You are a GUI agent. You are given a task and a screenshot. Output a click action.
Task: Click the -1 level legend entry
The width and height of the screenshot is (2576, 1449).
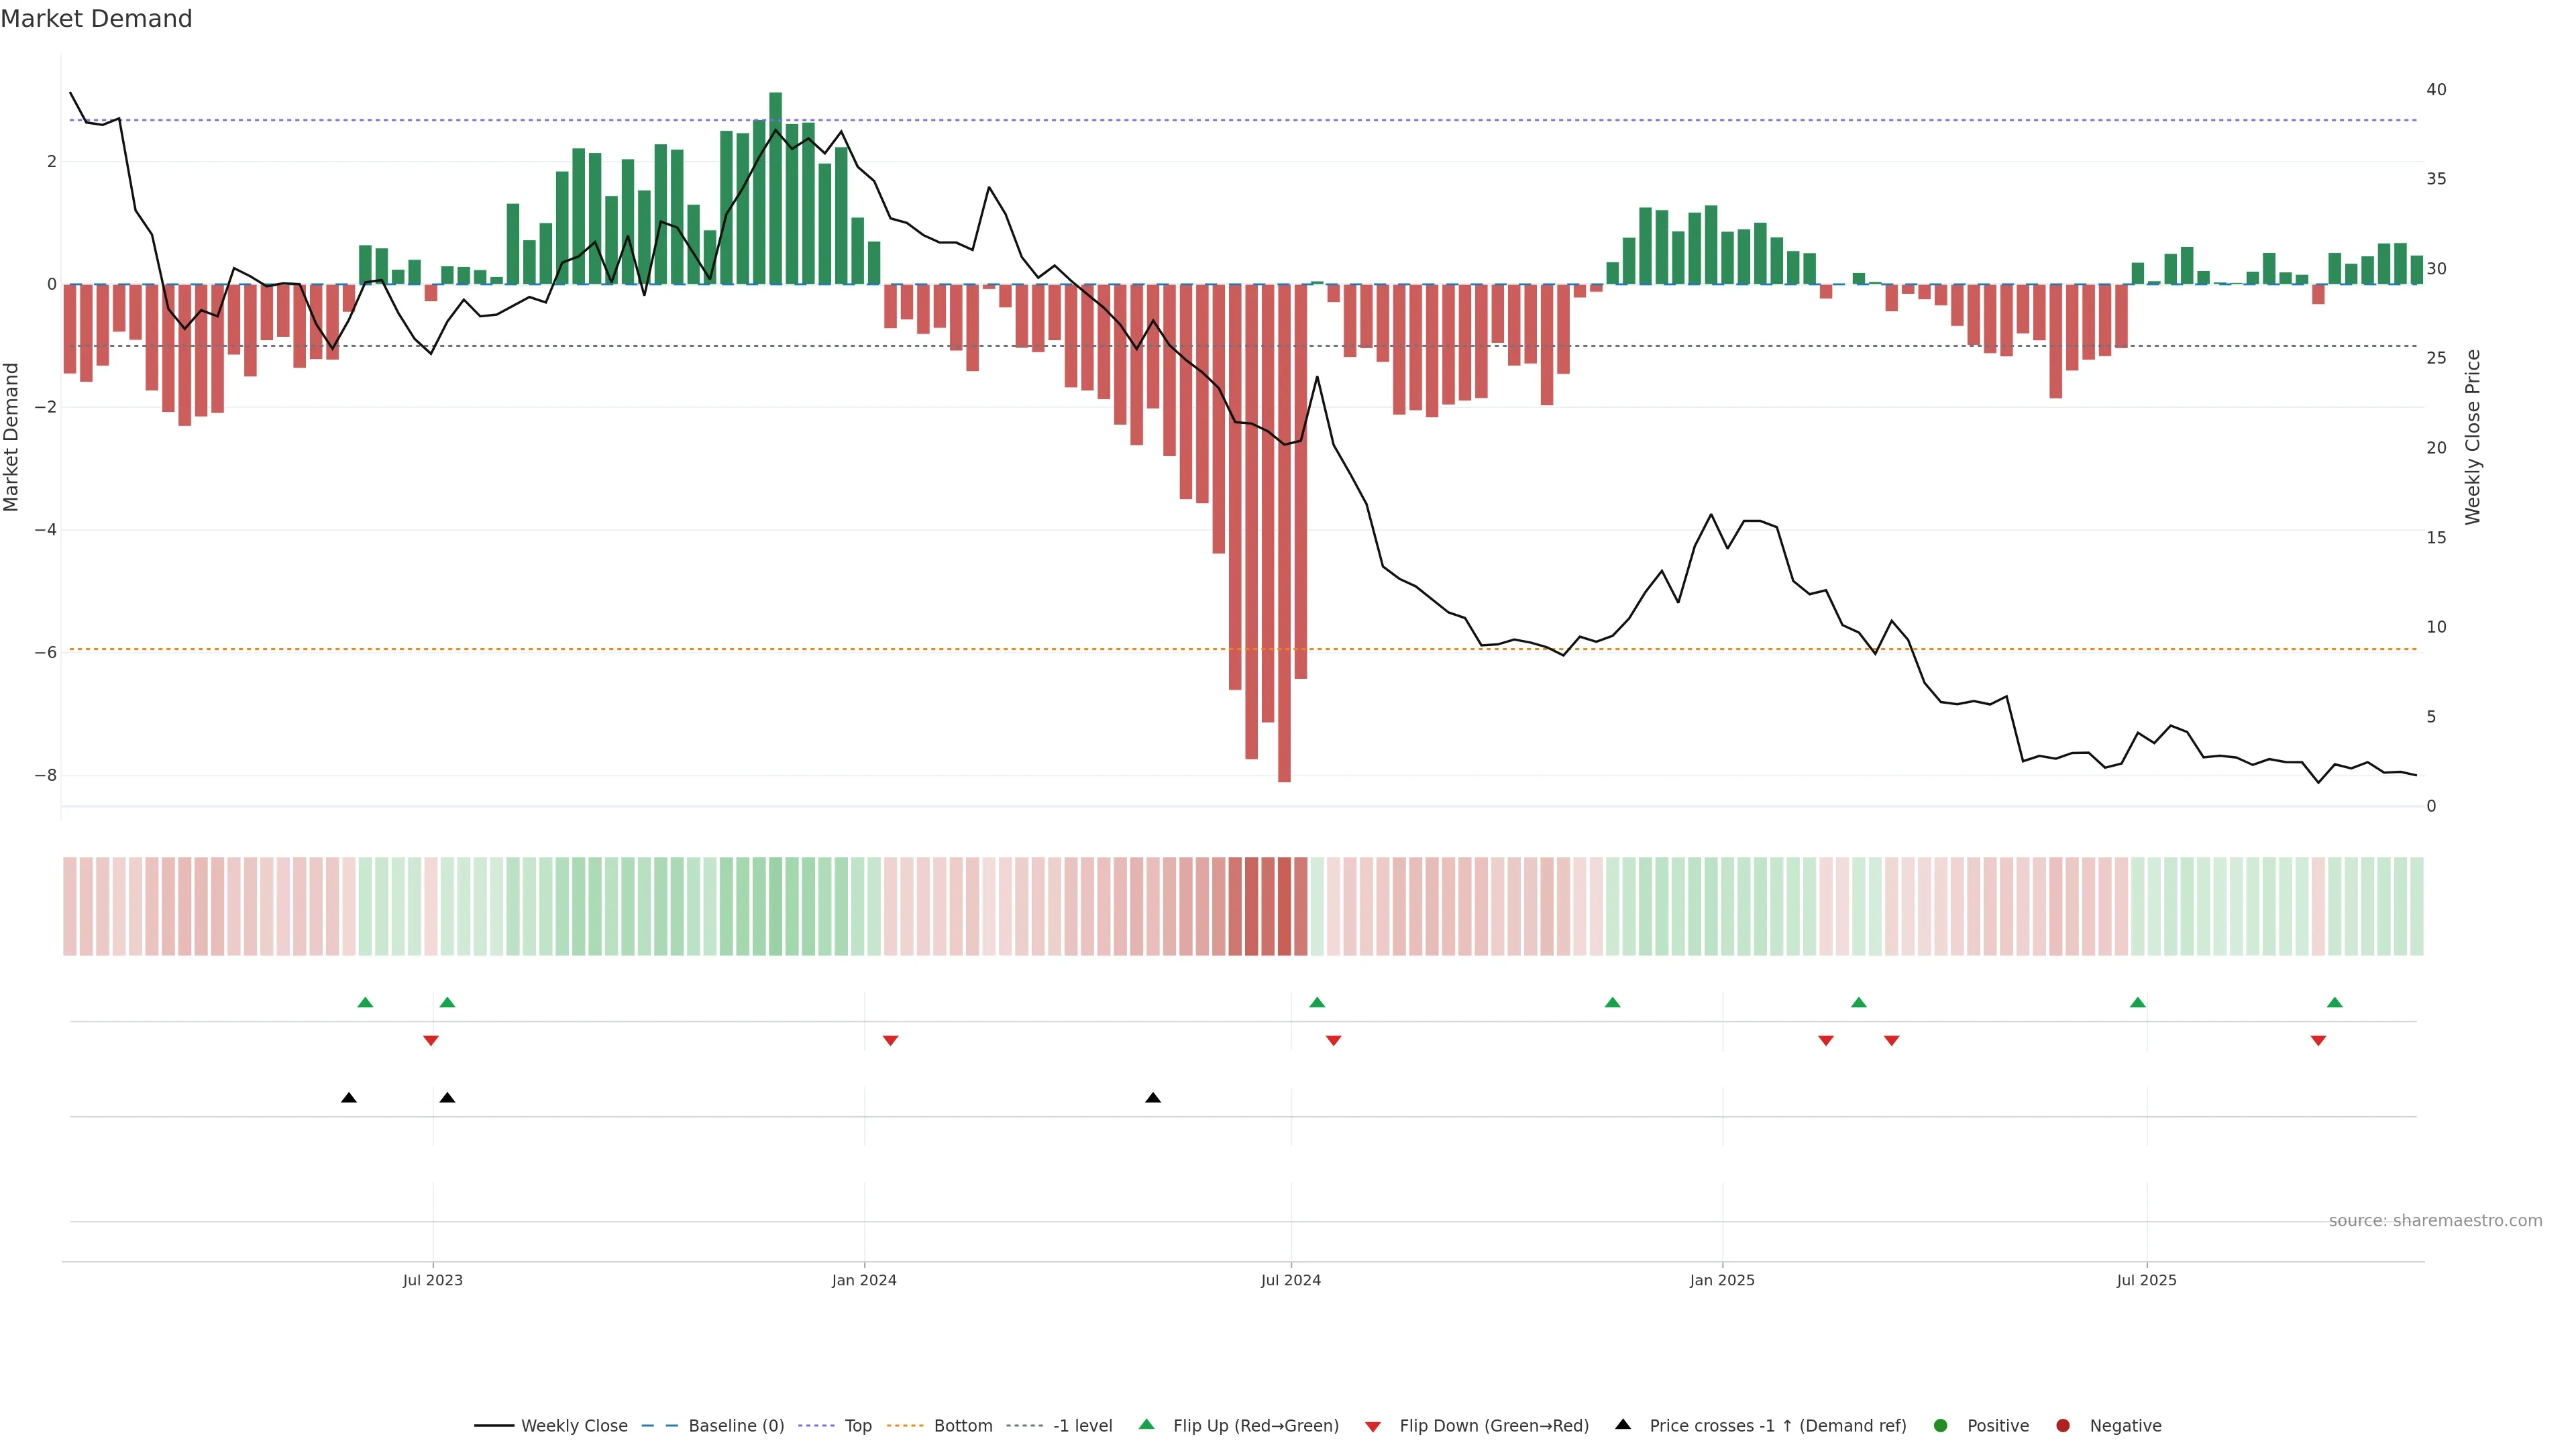tap(1082, 1426)
